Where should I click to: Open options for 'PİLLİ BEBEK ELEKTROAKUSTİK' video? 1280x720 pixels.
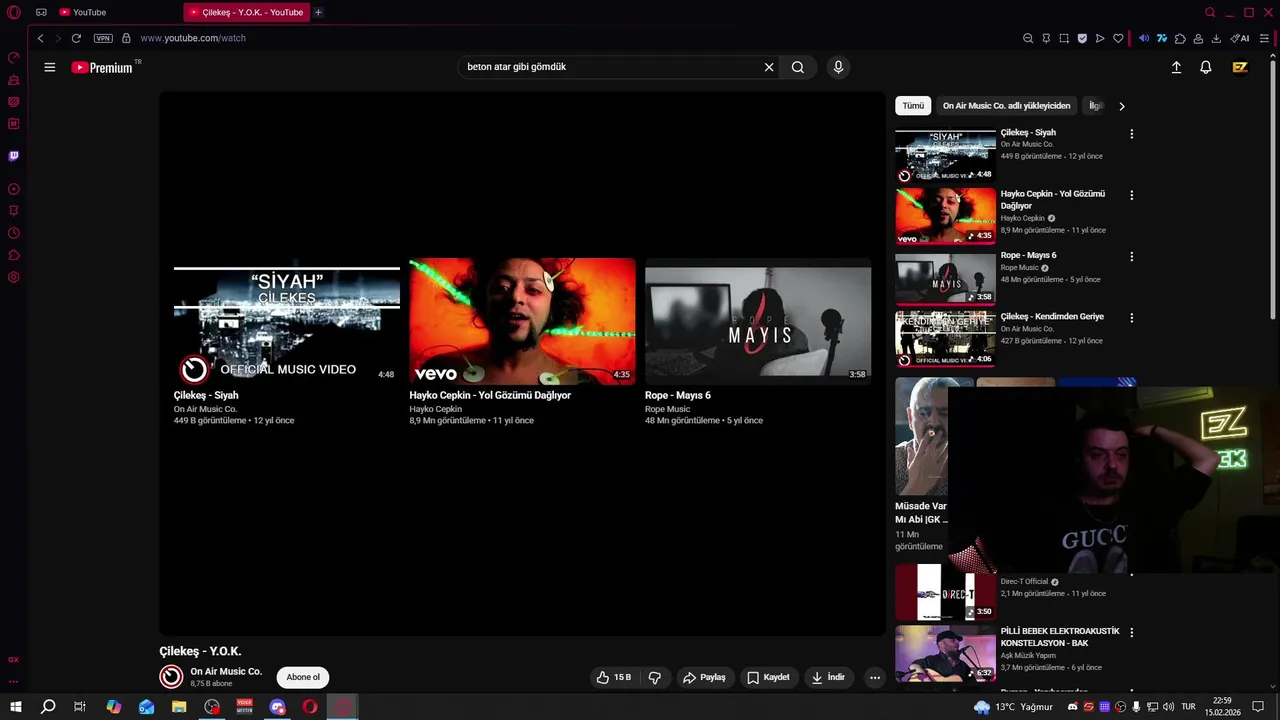pyautogui.click(x=1132, y=633)
